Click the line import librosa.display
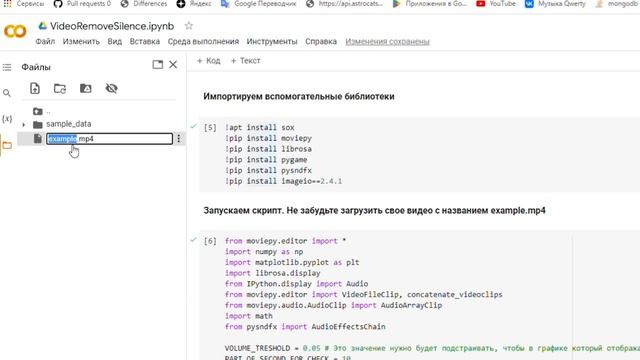640x360 pixels. click(273, 273)
